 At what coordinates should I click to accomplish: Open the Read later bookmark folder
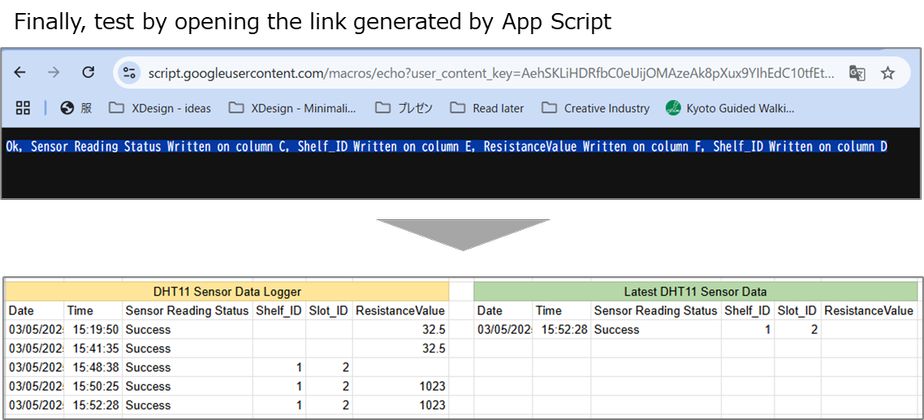pyautogui.click(x=487, y=108)
